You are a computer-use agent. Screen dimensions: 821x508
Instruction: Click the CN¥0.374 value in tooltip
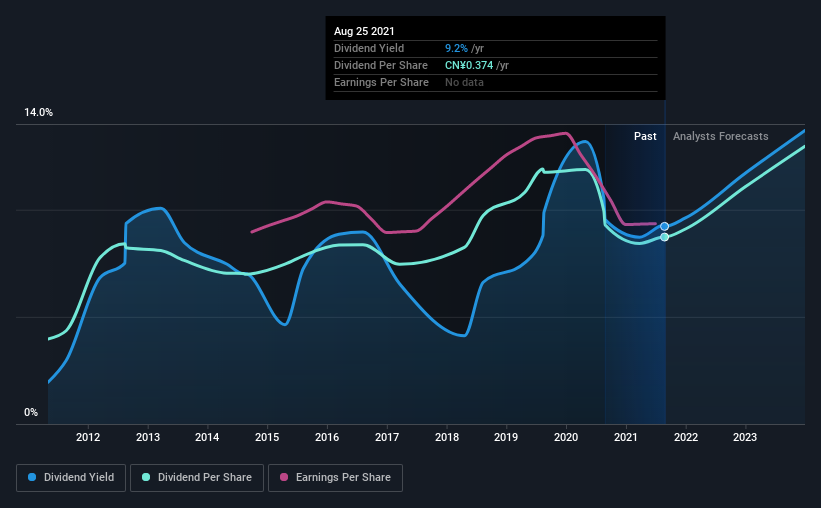coord(469,65)
